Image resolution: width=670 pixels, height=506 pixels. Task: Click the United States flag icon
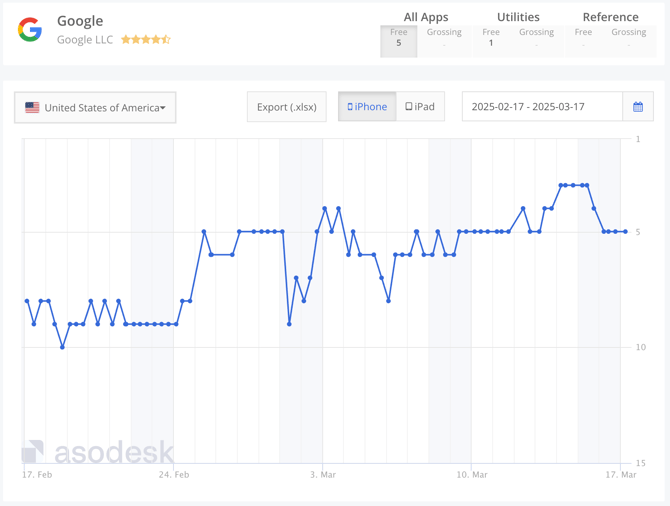32,108
